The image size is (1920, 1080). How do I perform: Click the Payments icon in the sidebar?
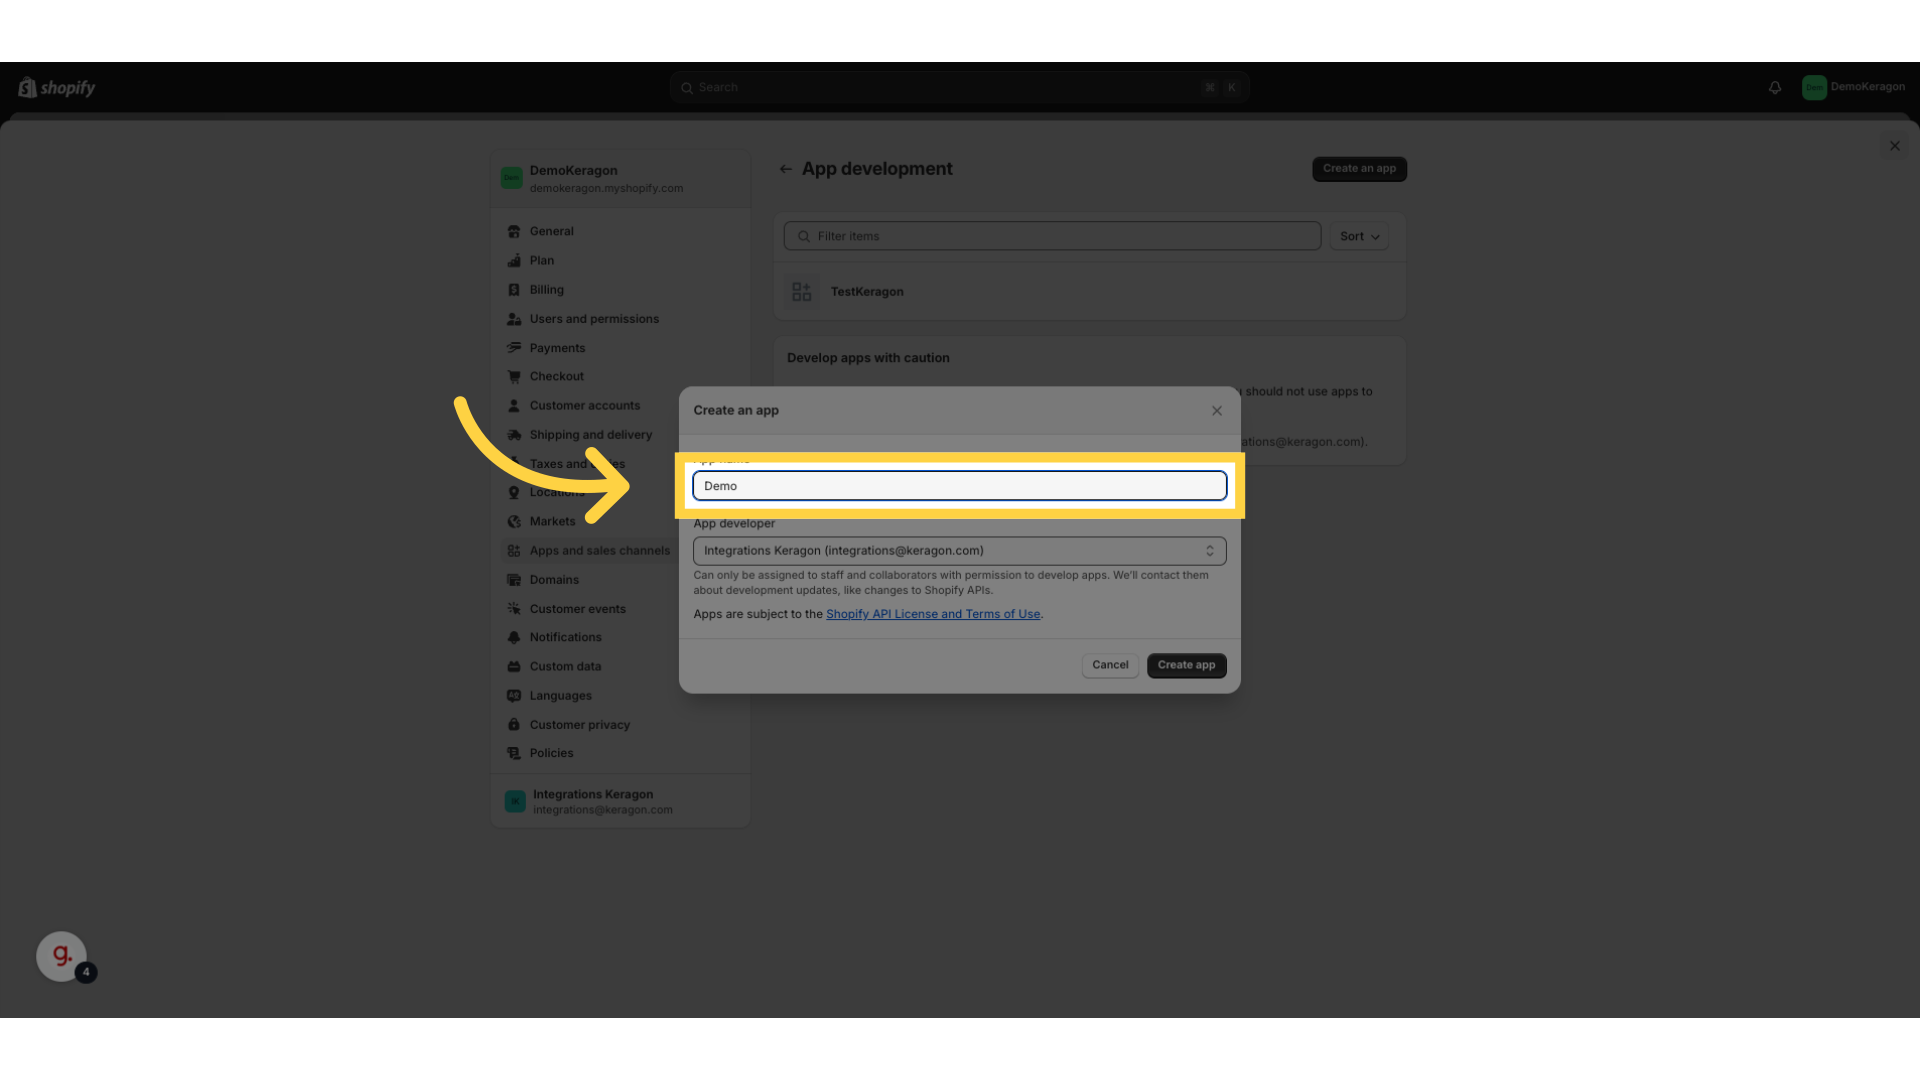click(x=514, y=348)
